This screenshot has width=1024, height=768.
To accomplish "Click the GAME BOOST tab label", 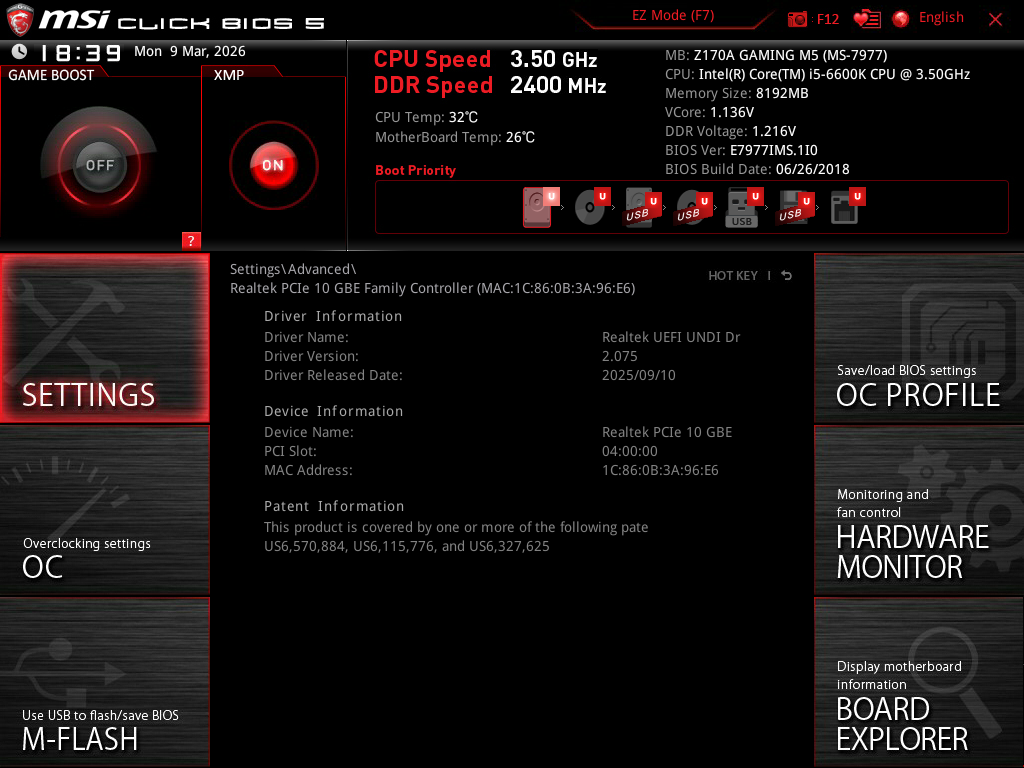I will [51, 75].
